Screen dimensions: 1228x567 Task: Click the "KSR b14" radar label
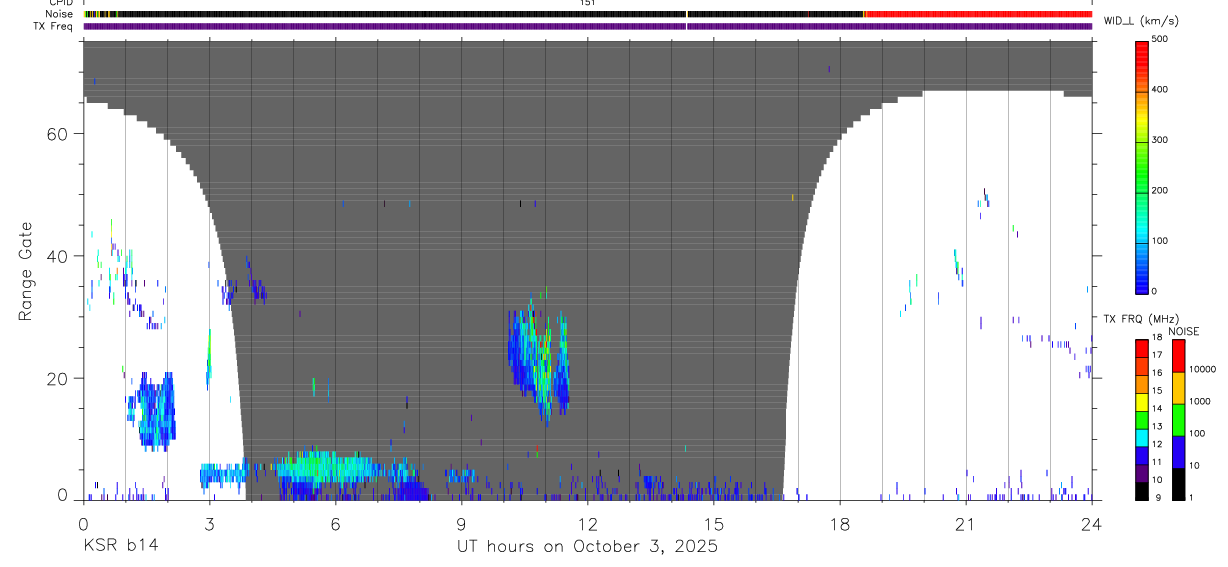119,546
